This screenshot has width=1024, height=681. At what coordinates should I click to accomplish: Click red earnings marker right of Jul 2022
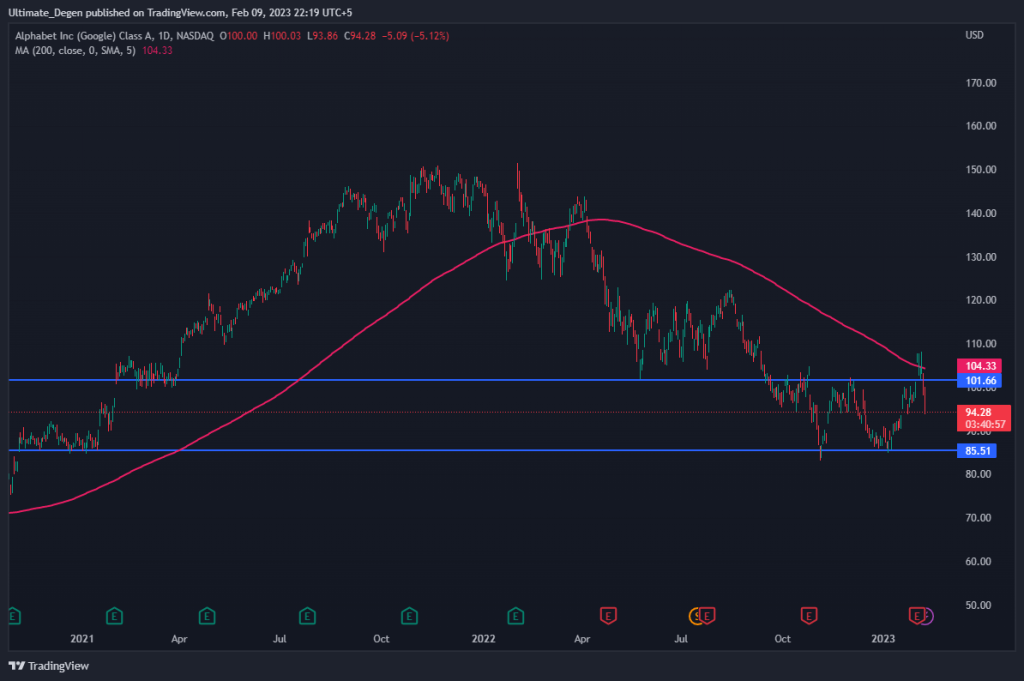coord(707,616)
